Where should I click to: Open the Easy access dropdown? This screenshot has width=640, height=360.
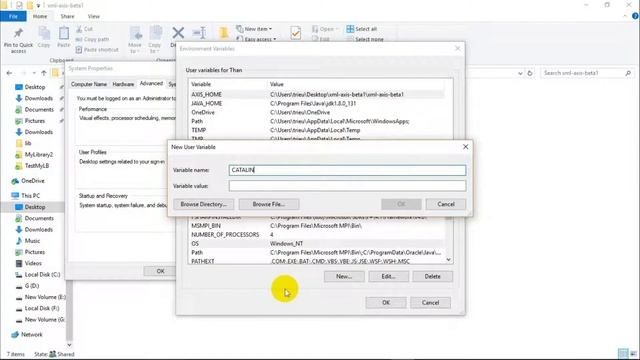(x=256, y=39)
